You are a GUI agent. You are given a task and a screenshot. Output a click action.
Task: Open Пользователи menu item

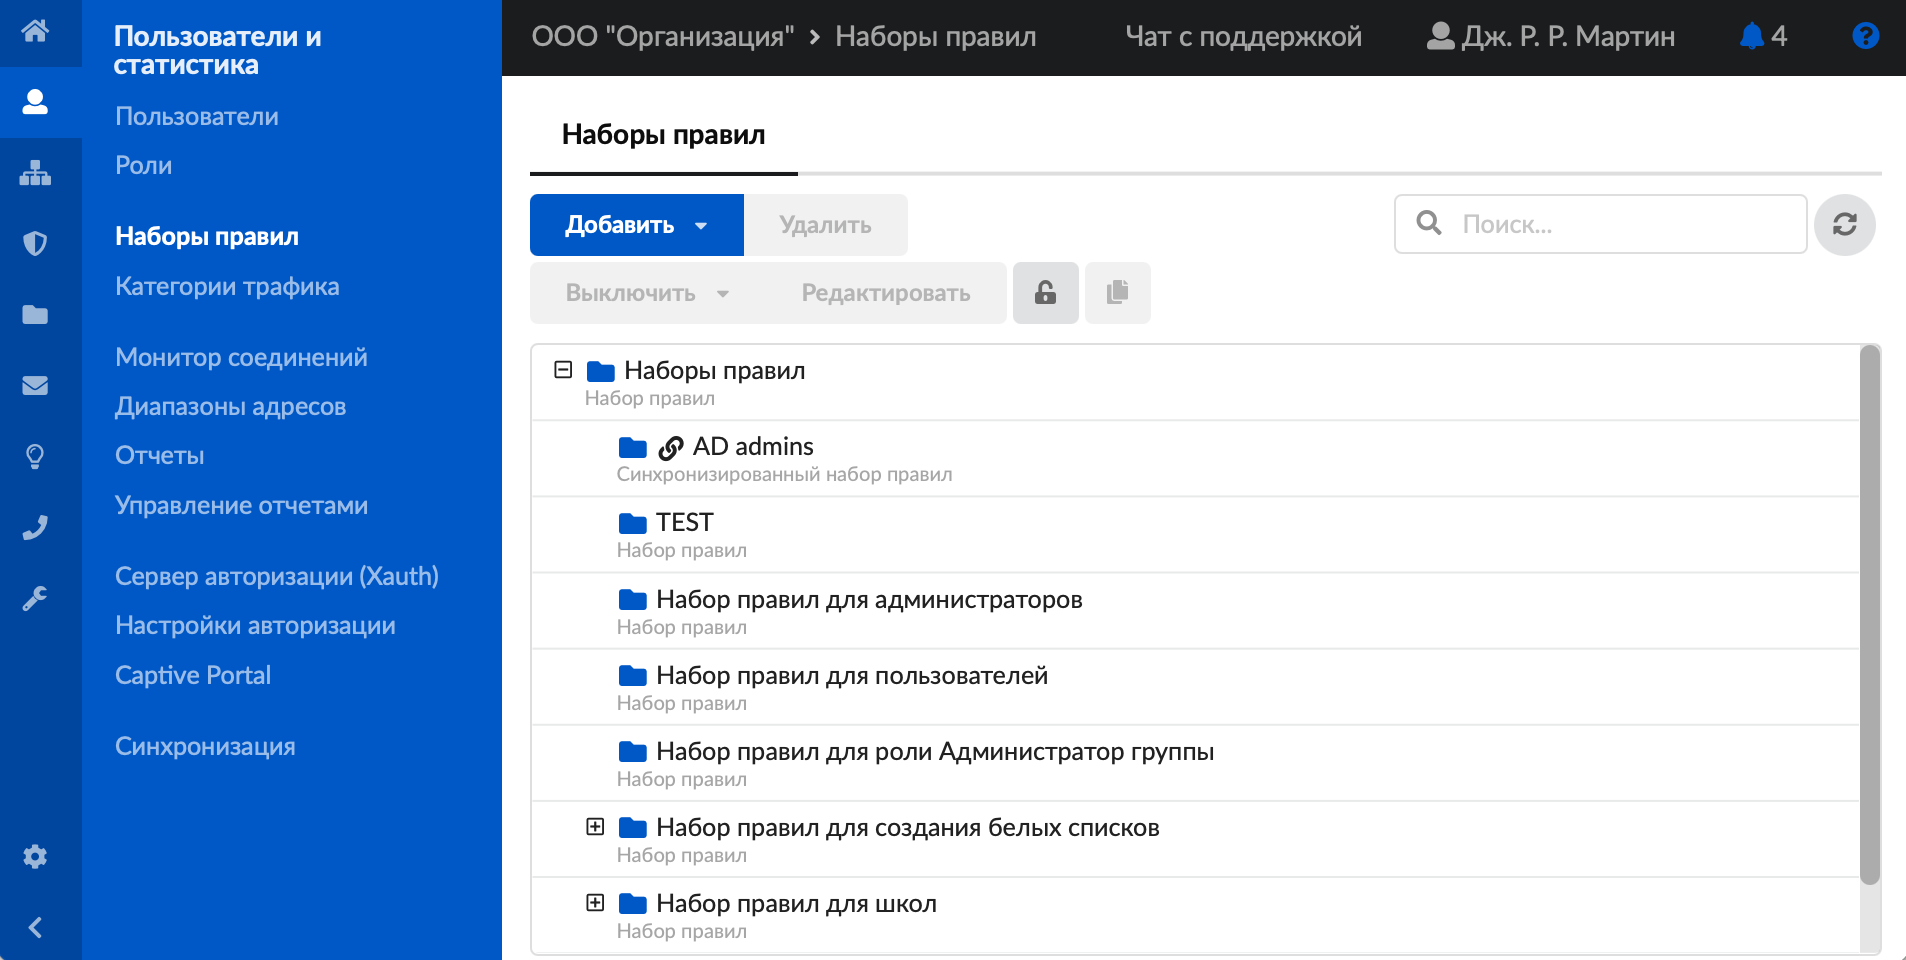coord(197,116)
